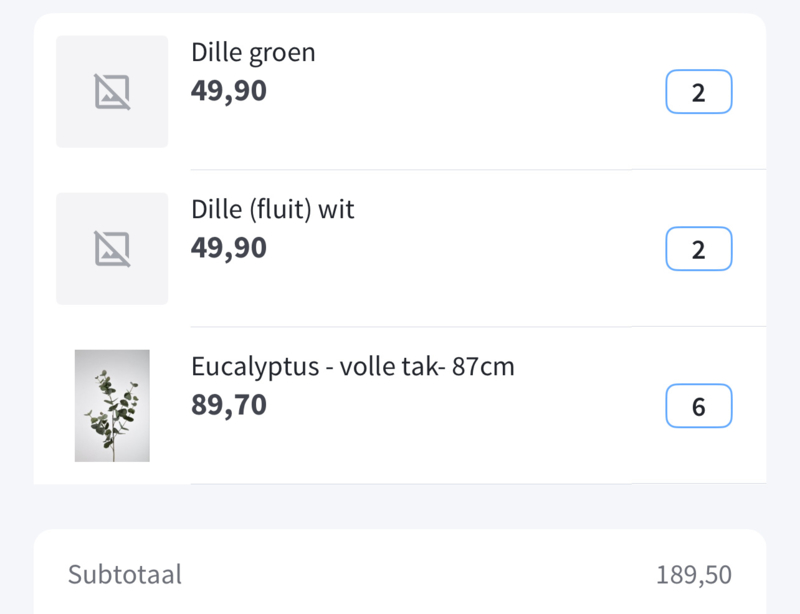800x614 pixels.
Task: Click '87cm' in the Eucalyptus title
Action: [483, 366]
